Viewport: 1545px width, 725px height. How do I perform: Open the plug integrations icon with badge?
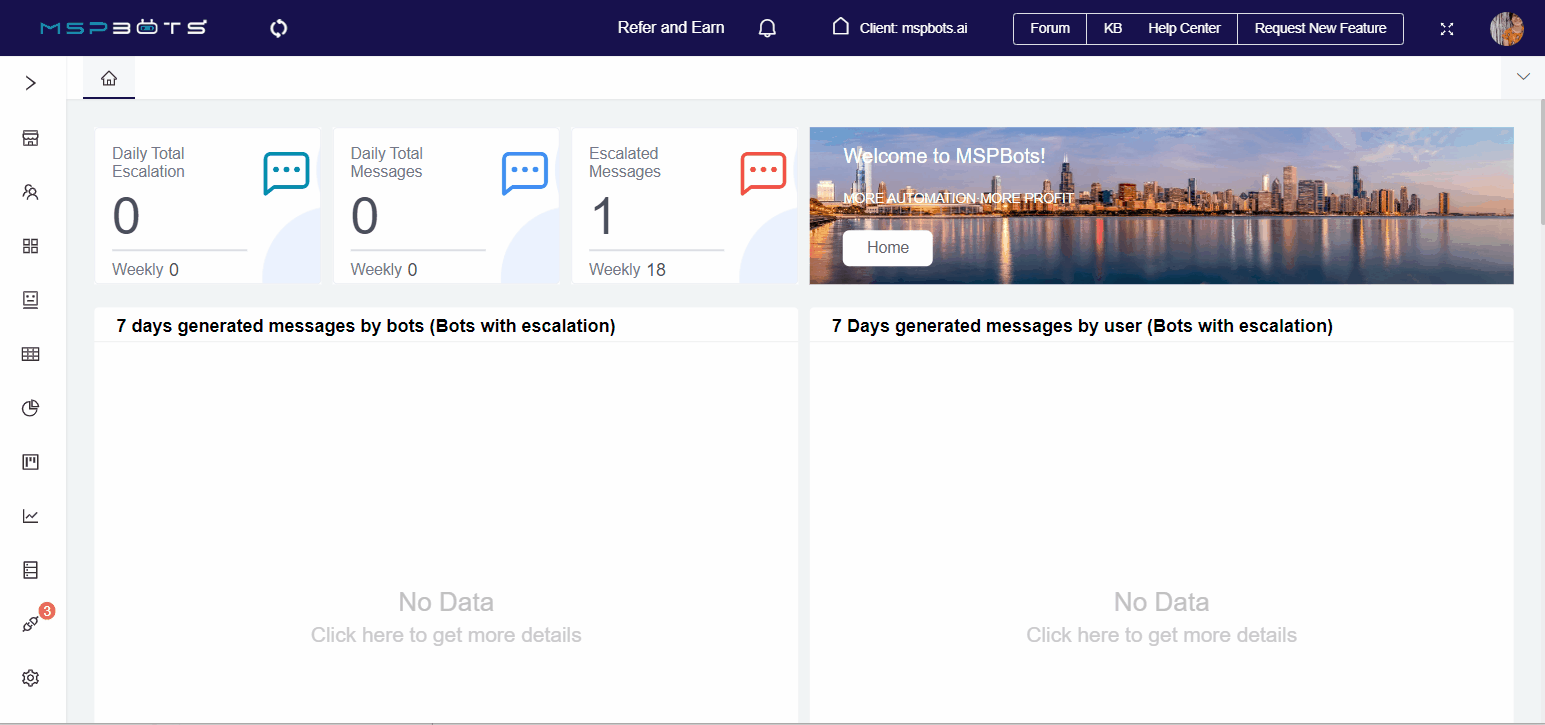tap(31, 624)
